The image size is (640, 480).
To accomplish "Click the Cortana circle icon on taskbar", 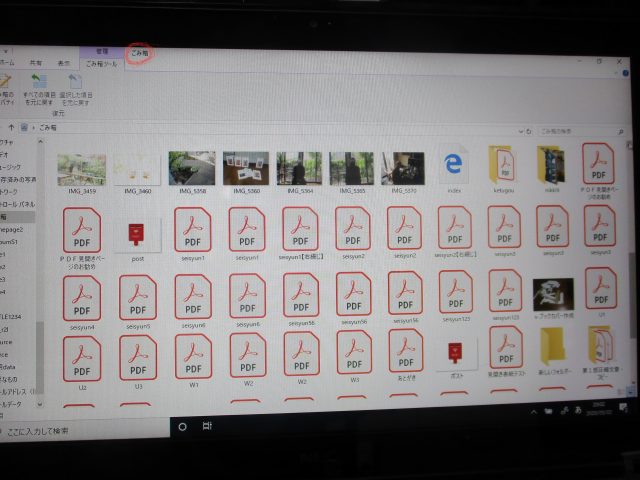I will click(182, 427).
